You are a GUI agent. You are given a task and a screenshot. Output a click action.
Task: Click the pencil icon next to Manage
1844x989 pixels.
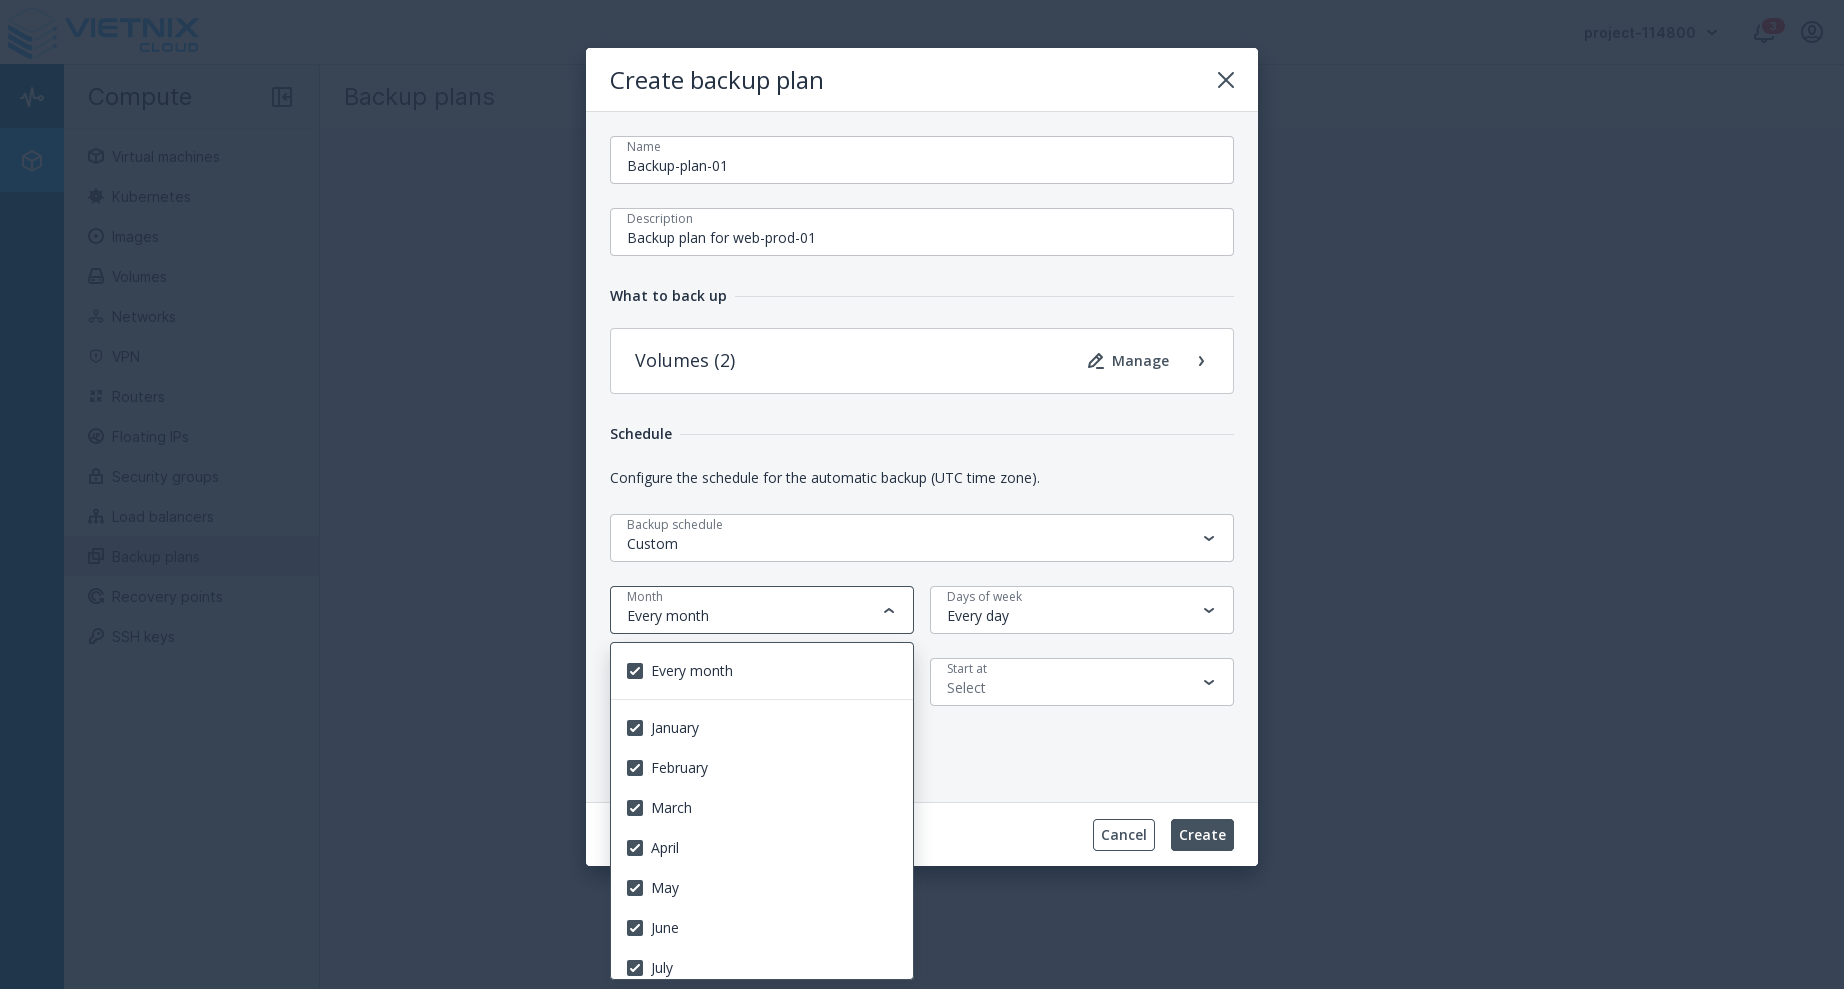[1096, 361]
